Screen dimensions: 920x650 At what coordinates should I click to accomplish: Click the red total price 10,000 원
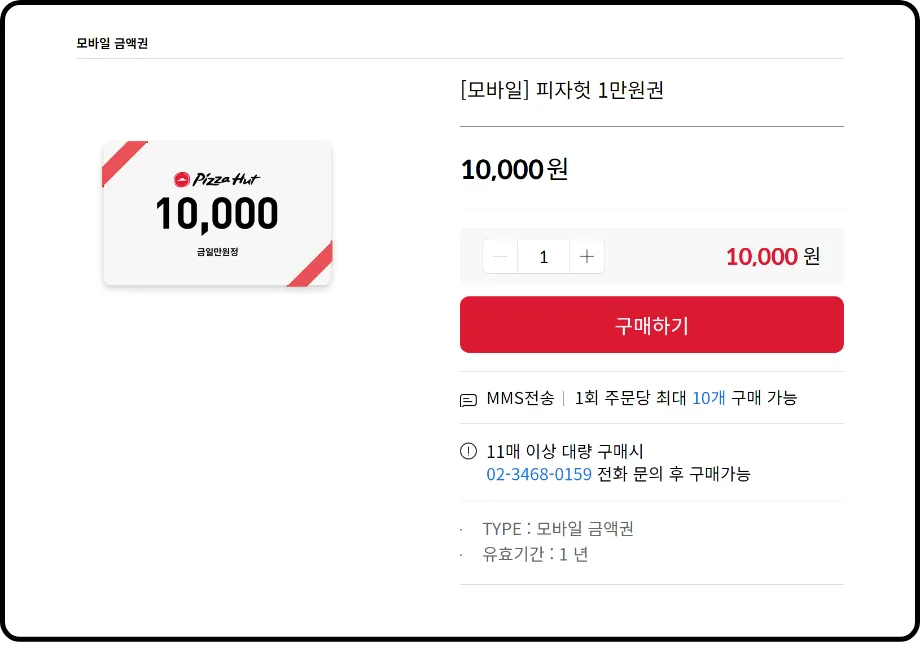pyautogui.click(x=773, y=256)
